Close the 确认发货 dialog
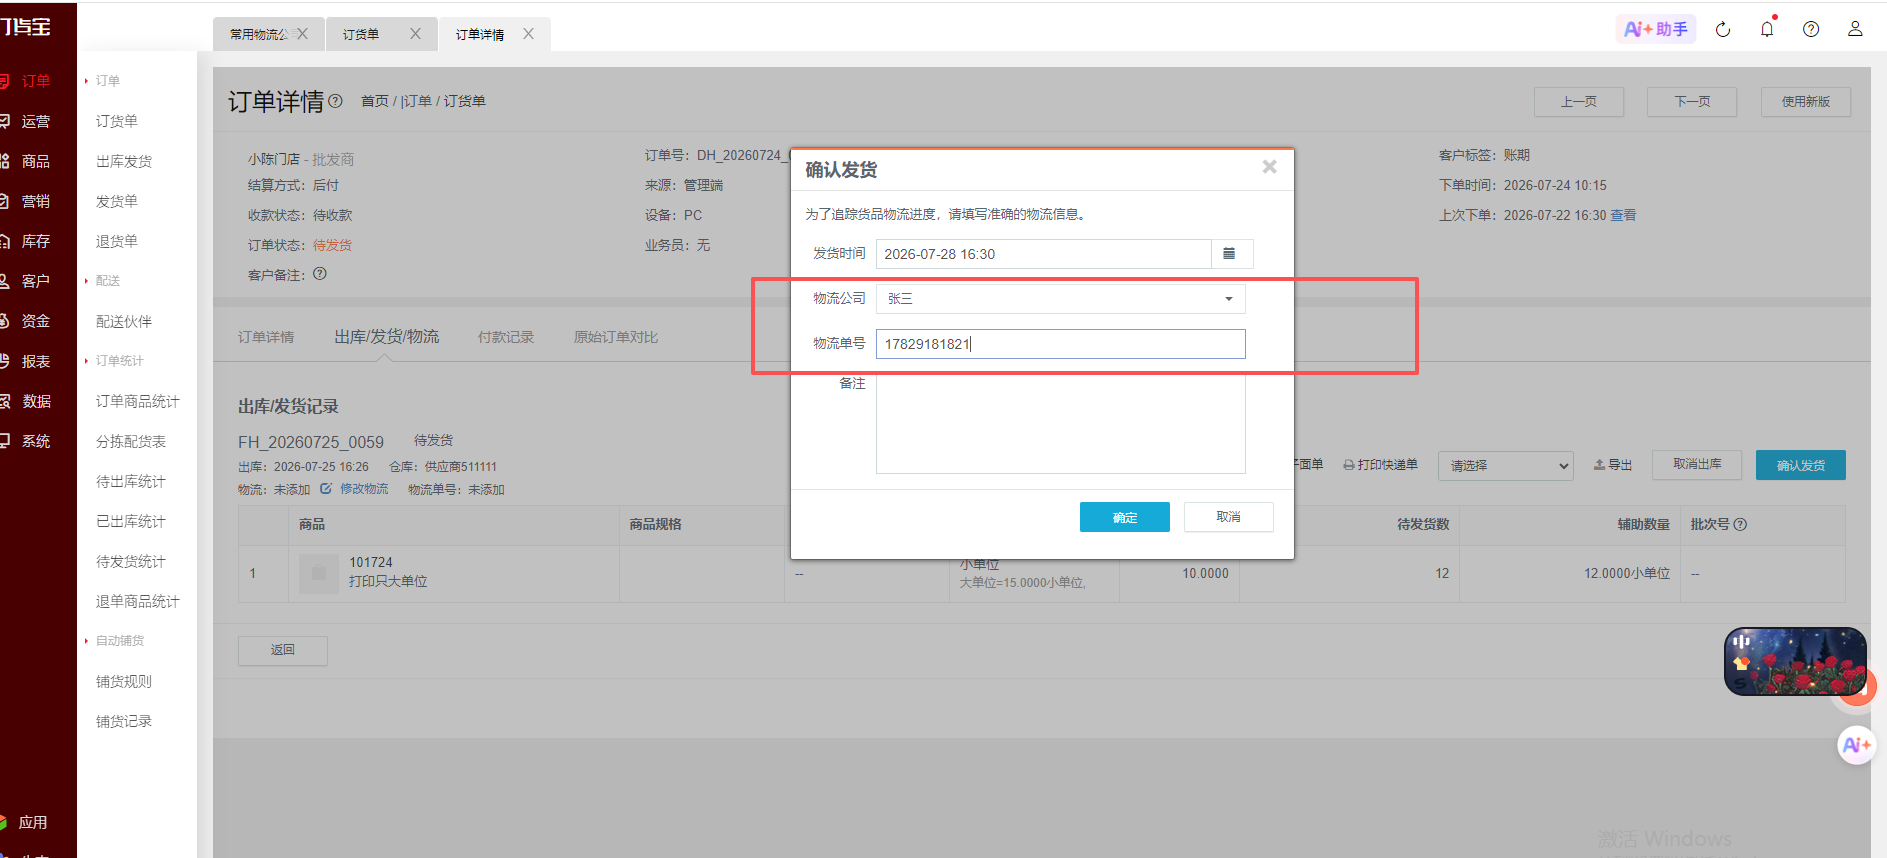The width and height of the screenshot is (1887, 858). [x=1269, y=167]
